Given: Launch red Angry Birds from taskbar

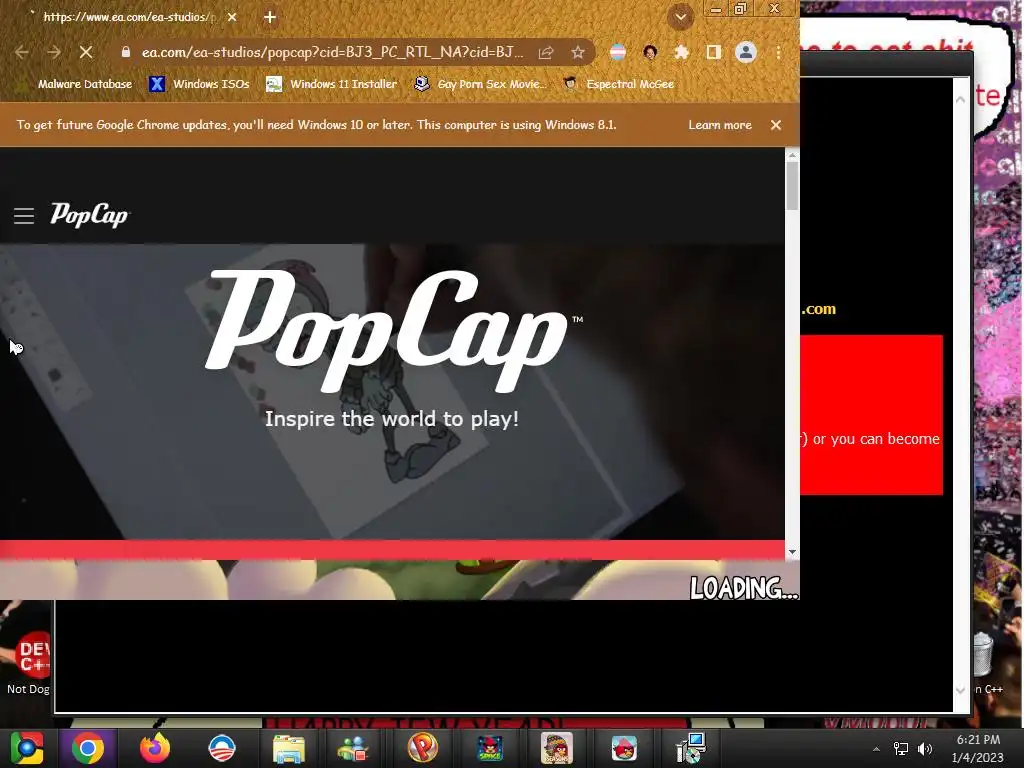Looking at the screenshot, I should [624, 748].
